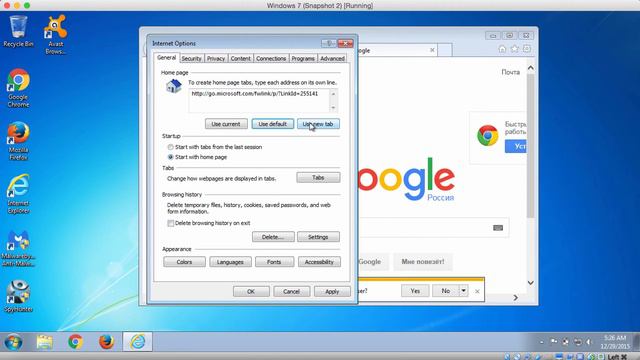Show hidden system tray icons

pos(542,342)
